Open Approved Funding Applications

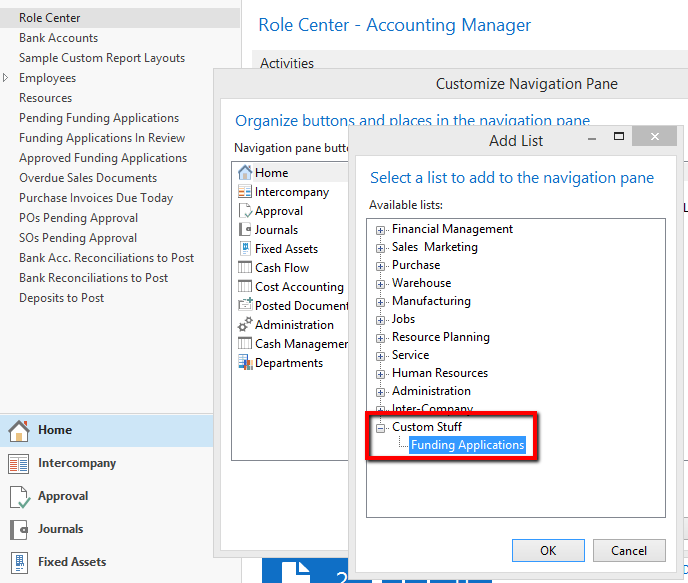[103, 158]
